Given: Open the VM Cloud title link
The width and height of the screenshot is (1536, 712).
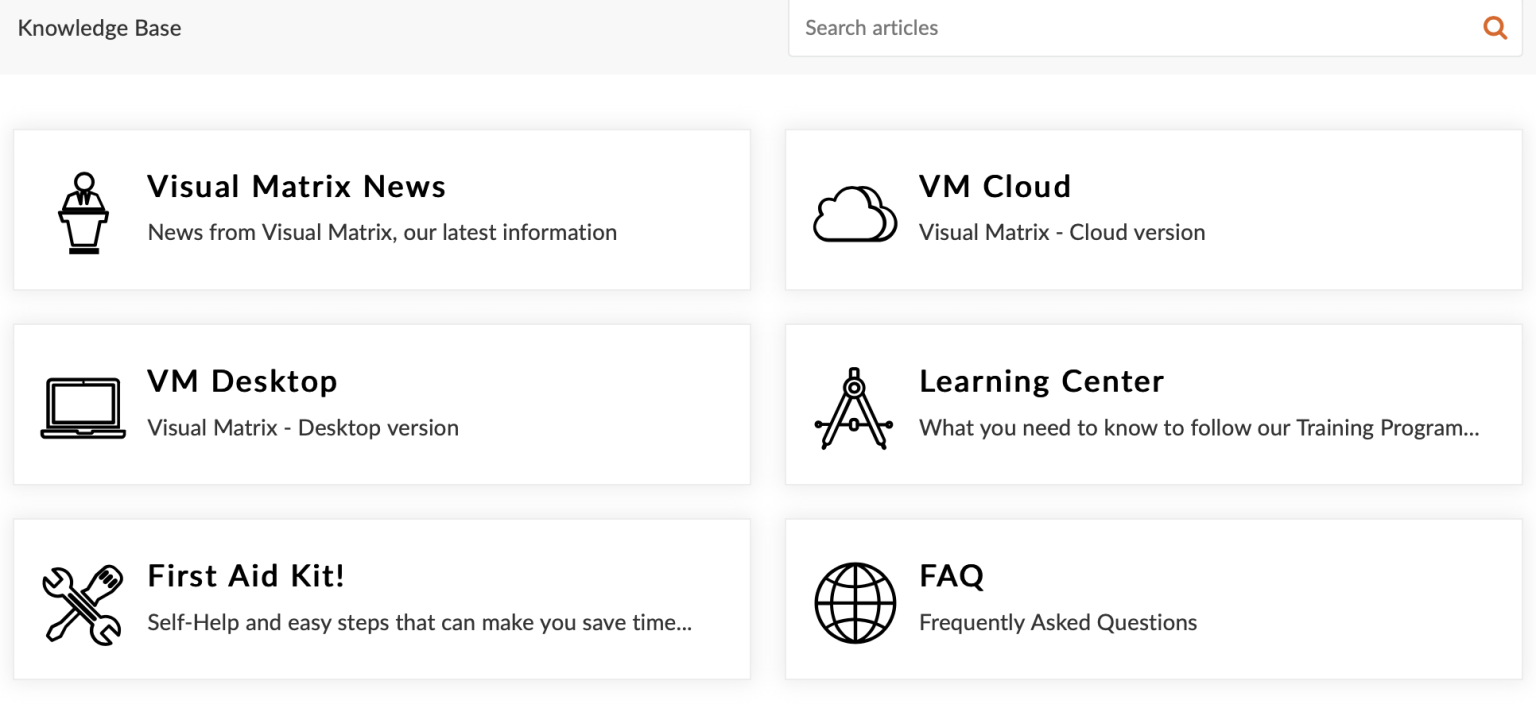Looking at the screenshot, I should coord(994,187).
